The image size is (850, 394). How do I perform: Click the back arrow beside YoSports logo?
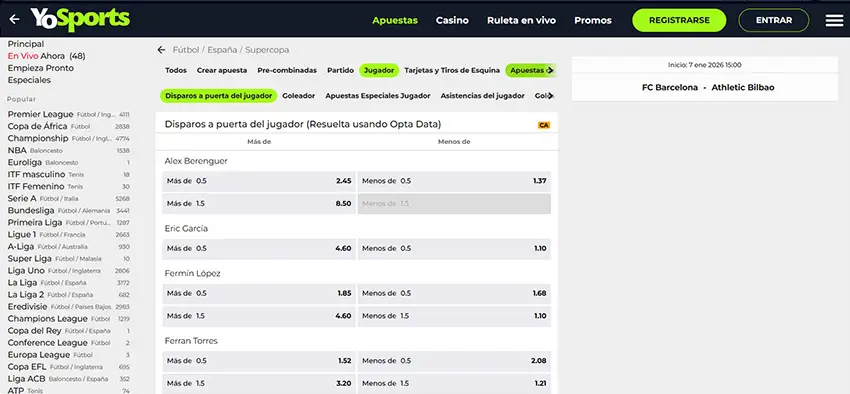point(14,20)
